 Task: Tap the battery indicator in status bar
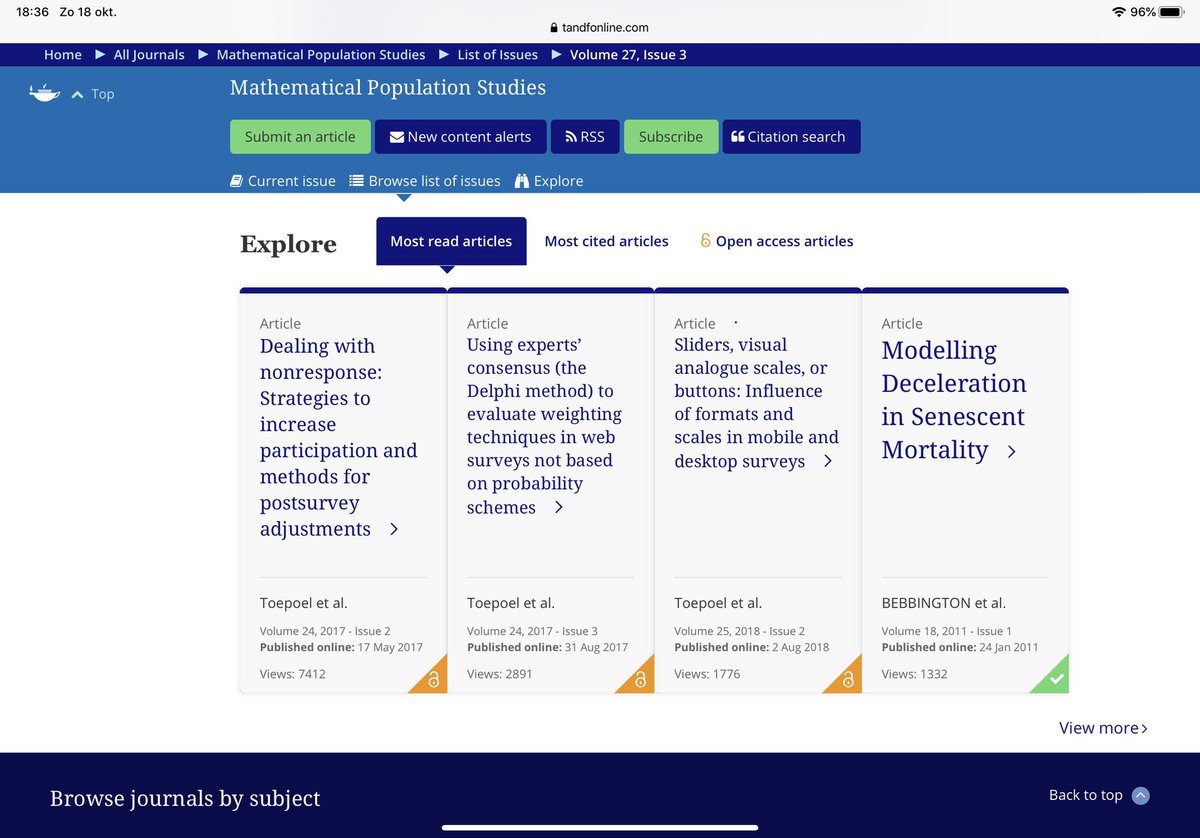point(1171,12)
